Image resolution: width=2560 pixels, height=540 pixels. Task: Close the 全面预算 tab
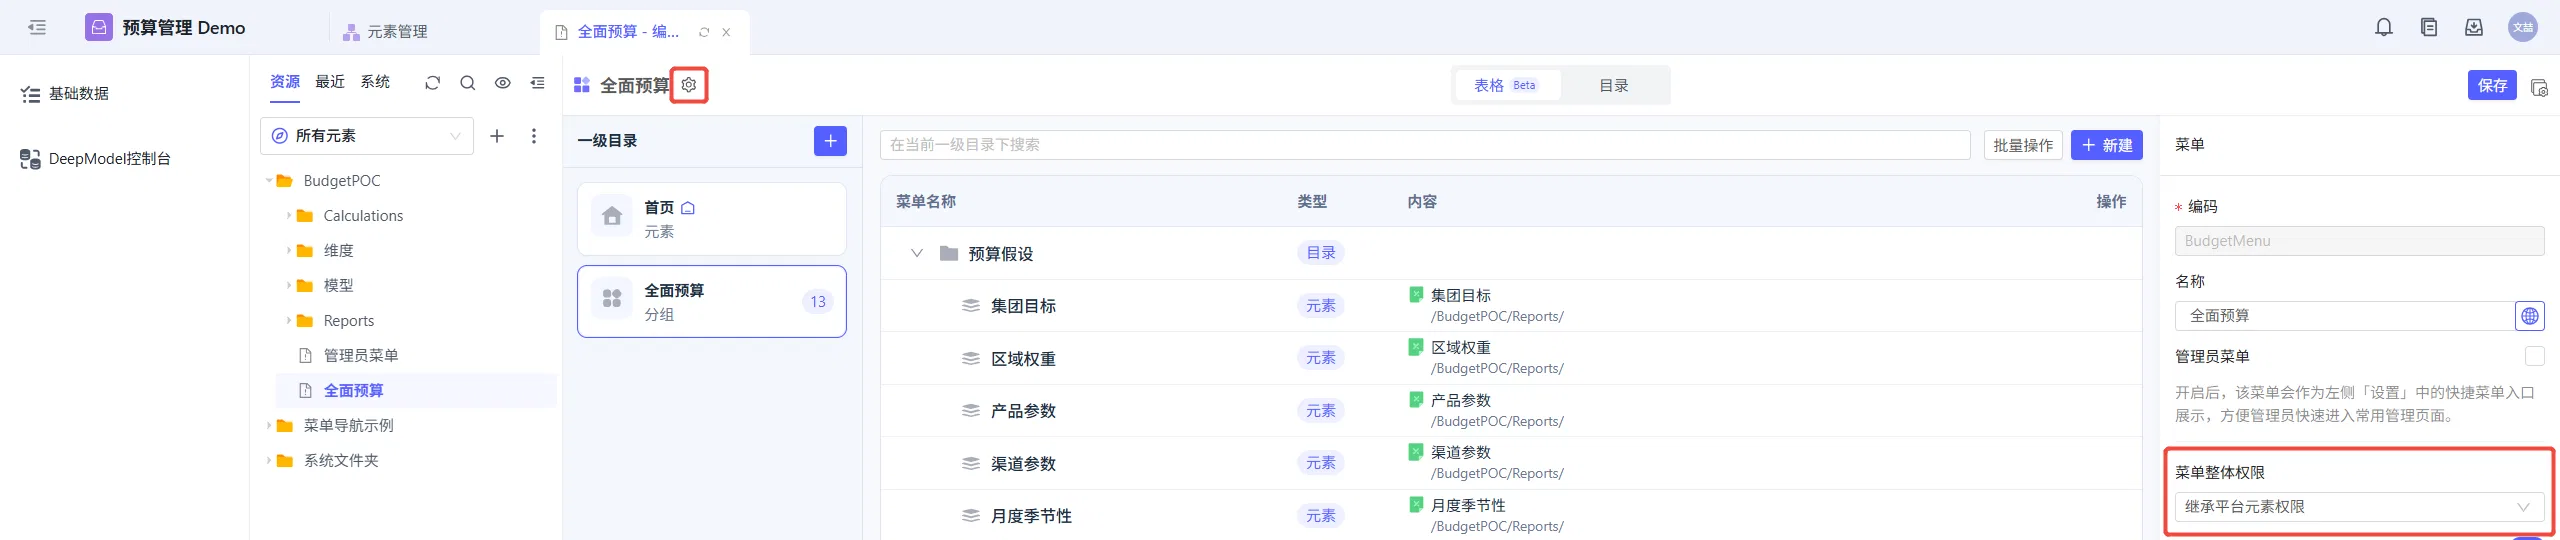click(x=726, y=32)
